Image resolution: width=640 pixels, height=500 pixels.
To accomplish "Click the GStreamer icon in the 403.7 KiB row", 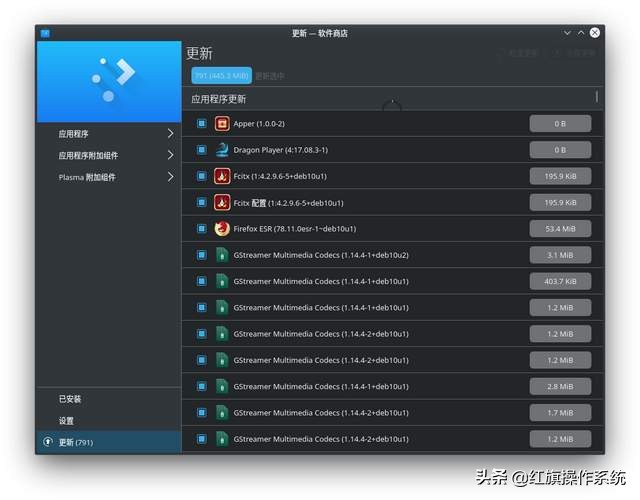I will [222, 281].
